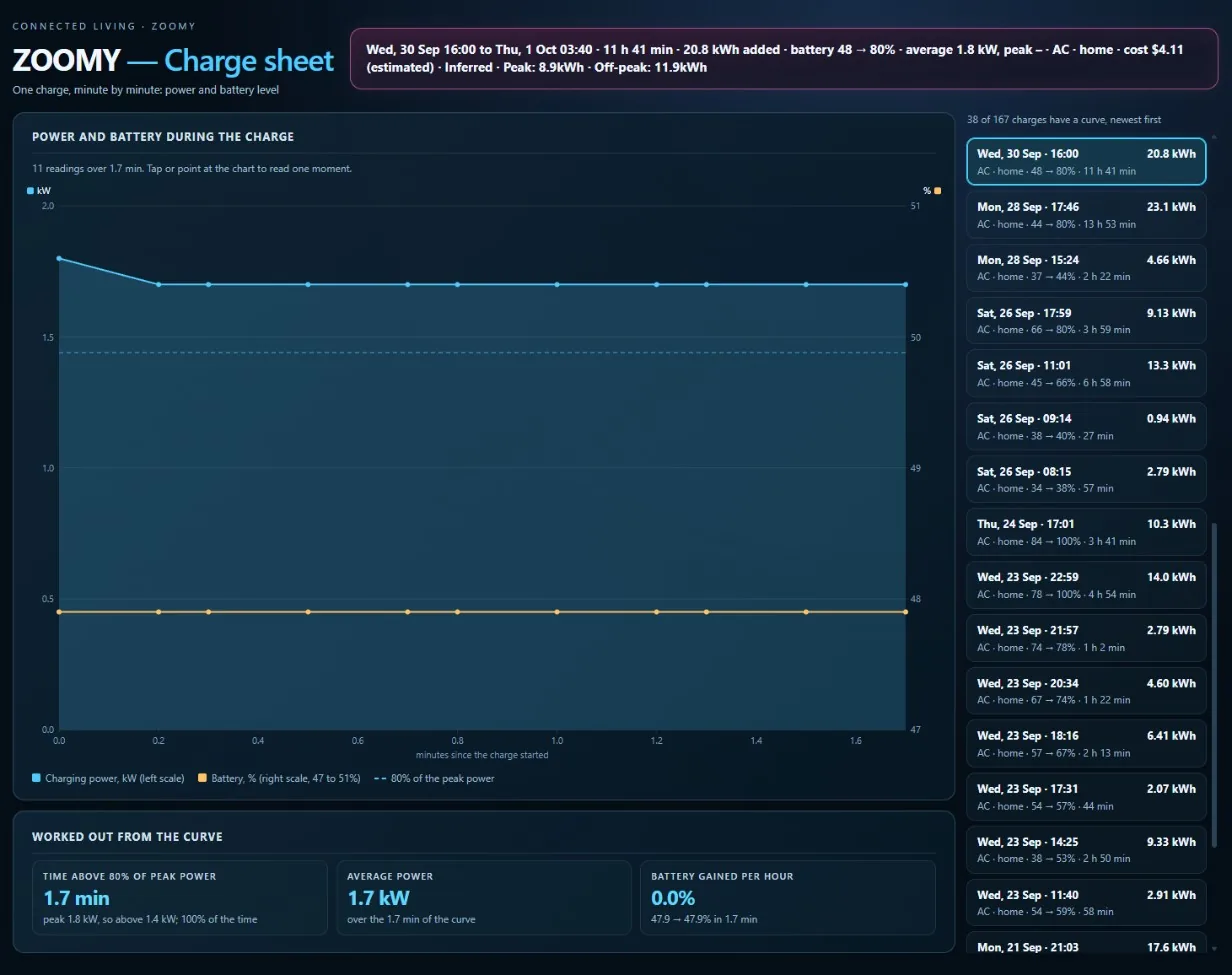Select the Wed, 30 Sep 16:00 charge

[1086, 162]
